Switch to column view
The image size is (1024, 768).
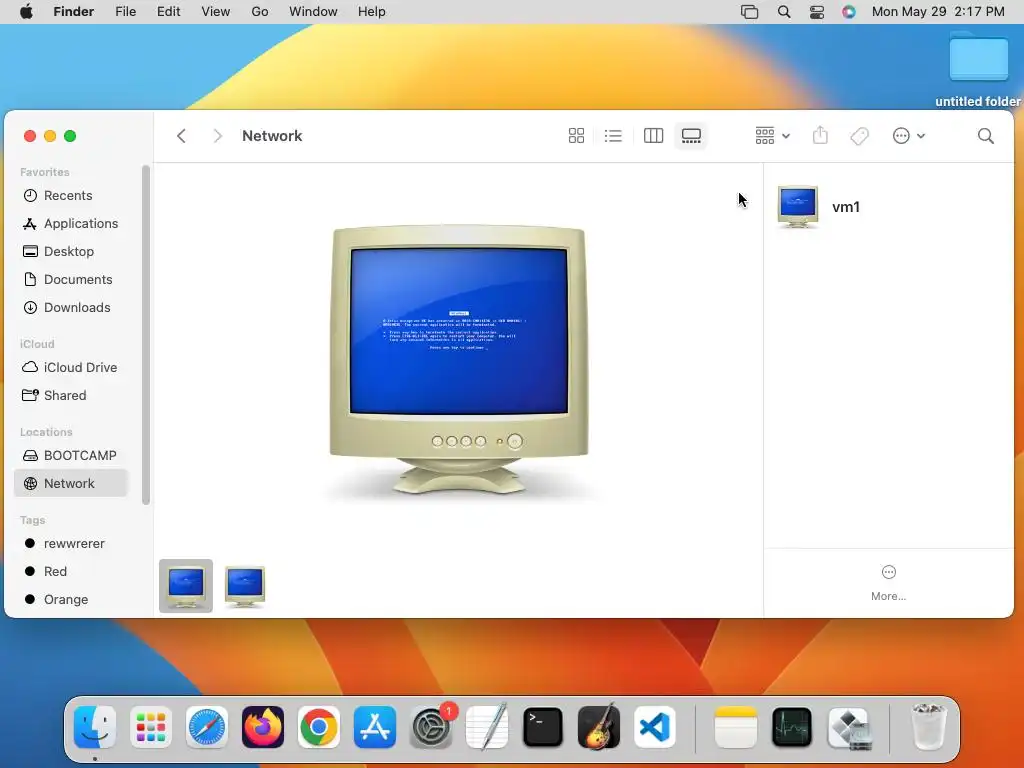click(653, 136)
